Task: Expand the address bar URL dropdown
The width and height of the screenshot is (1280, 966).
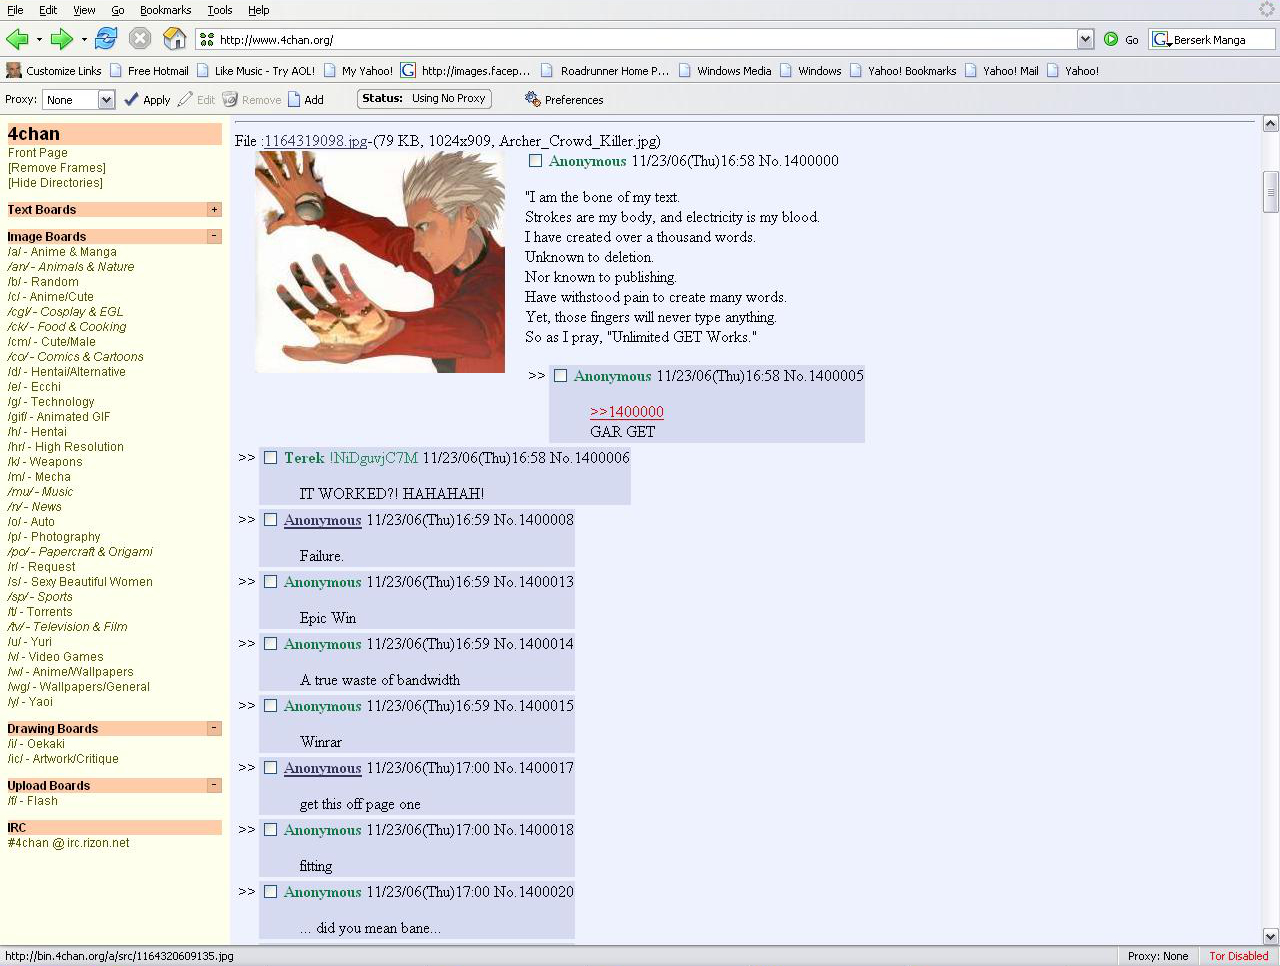Action: tap(1085, 40)
